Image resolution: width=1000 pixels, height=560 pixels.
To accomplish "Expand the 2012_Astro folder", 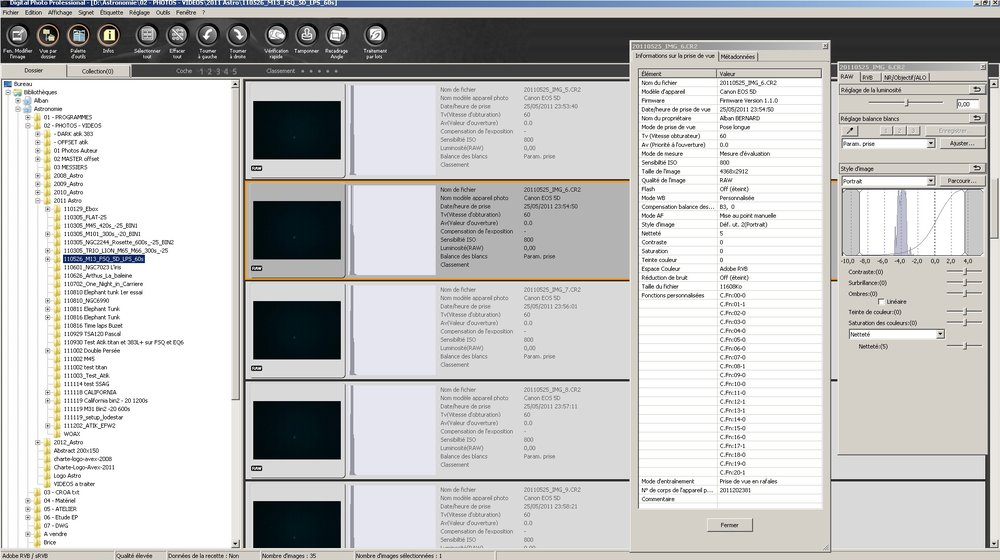I will (38, 442).
